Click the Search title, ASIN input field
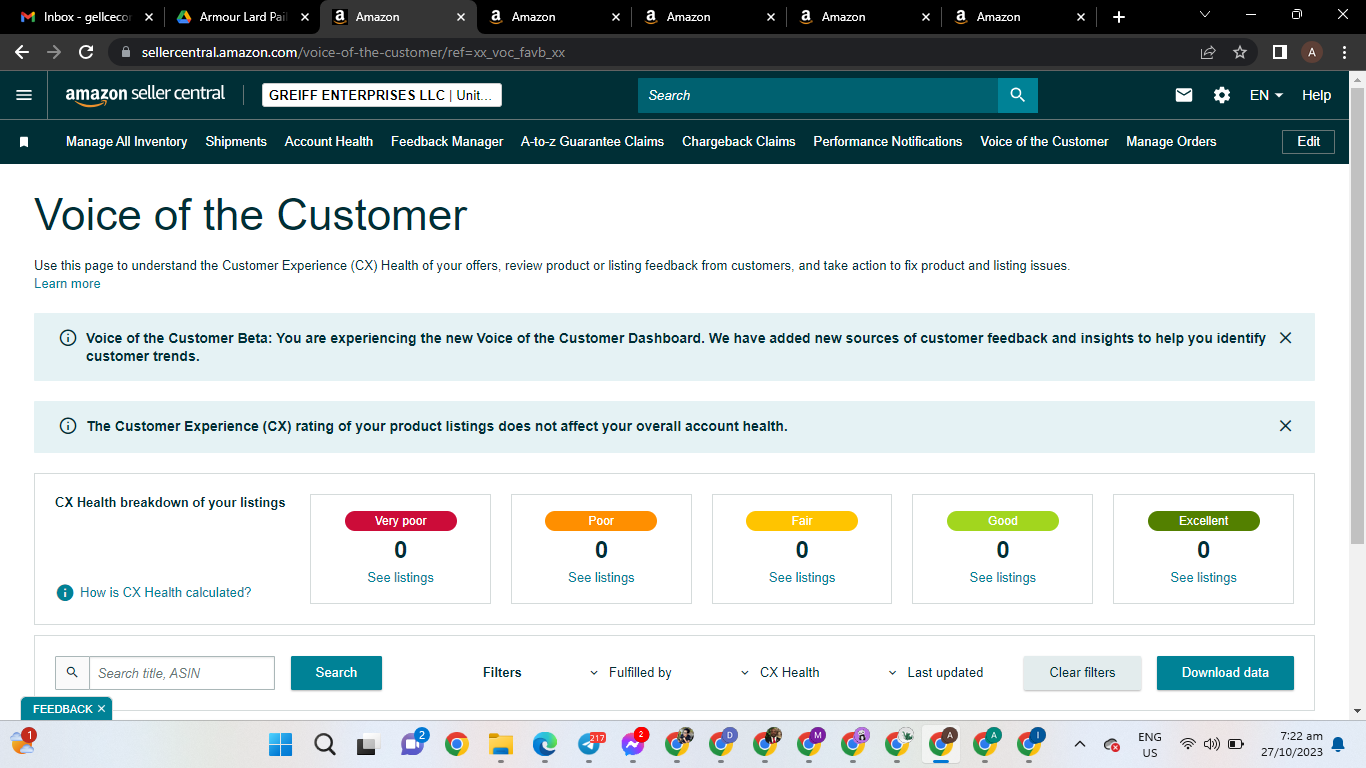 [x=182, y=673]
